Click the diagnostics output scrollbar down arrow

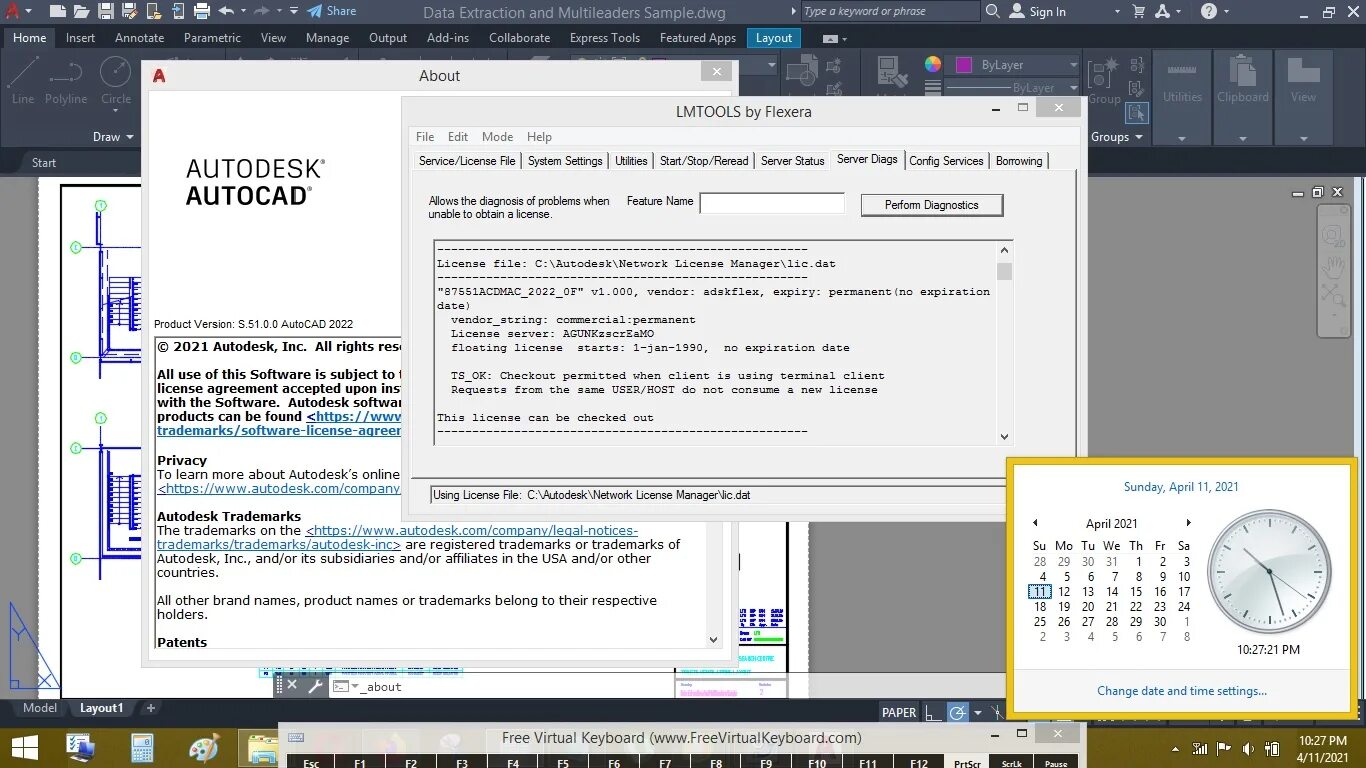point(1004,436)
